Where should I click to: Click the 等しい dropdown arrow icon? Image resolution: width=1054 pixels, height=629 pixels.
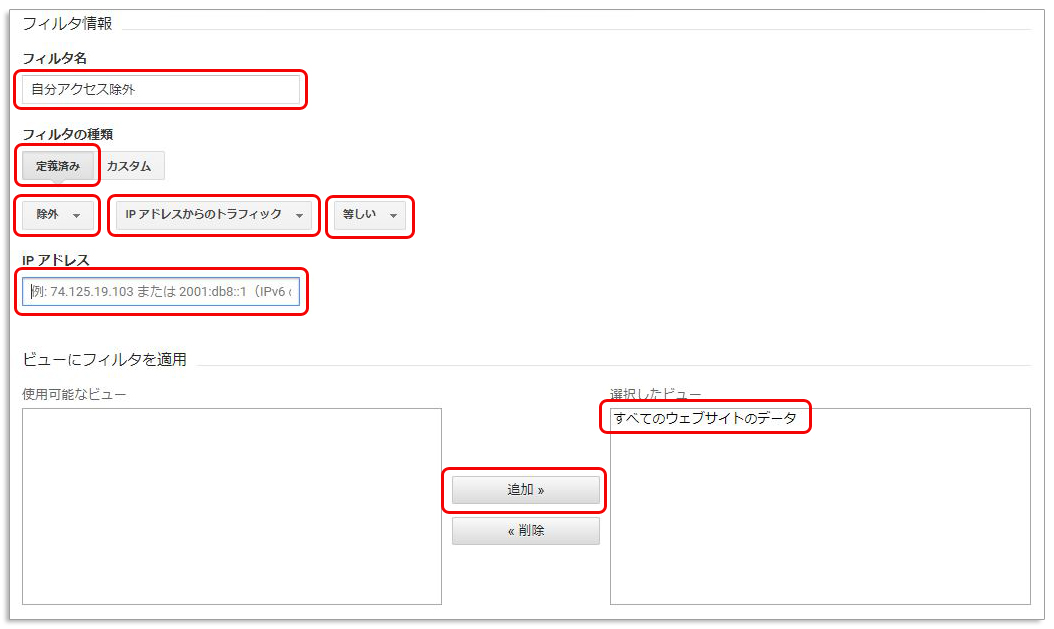pos(393,217)
